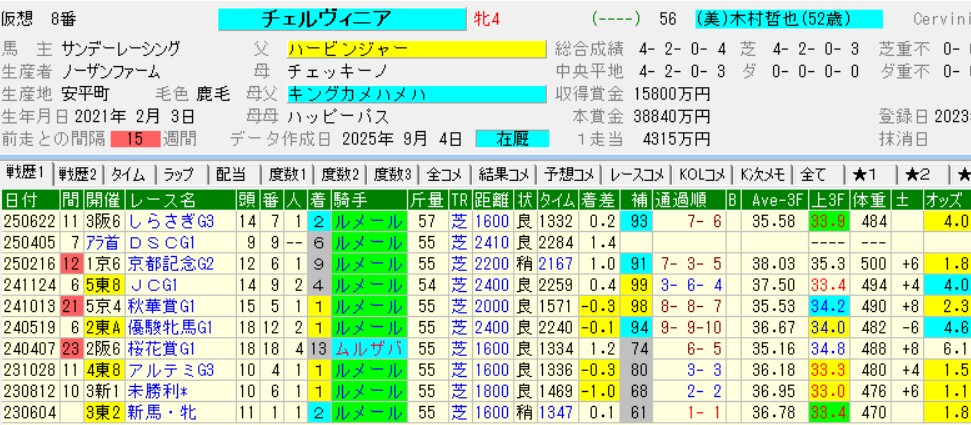The image size is (971, 425).
Task: Switch to the 戦歴2 tab
Action: click(x=77, y=173)
